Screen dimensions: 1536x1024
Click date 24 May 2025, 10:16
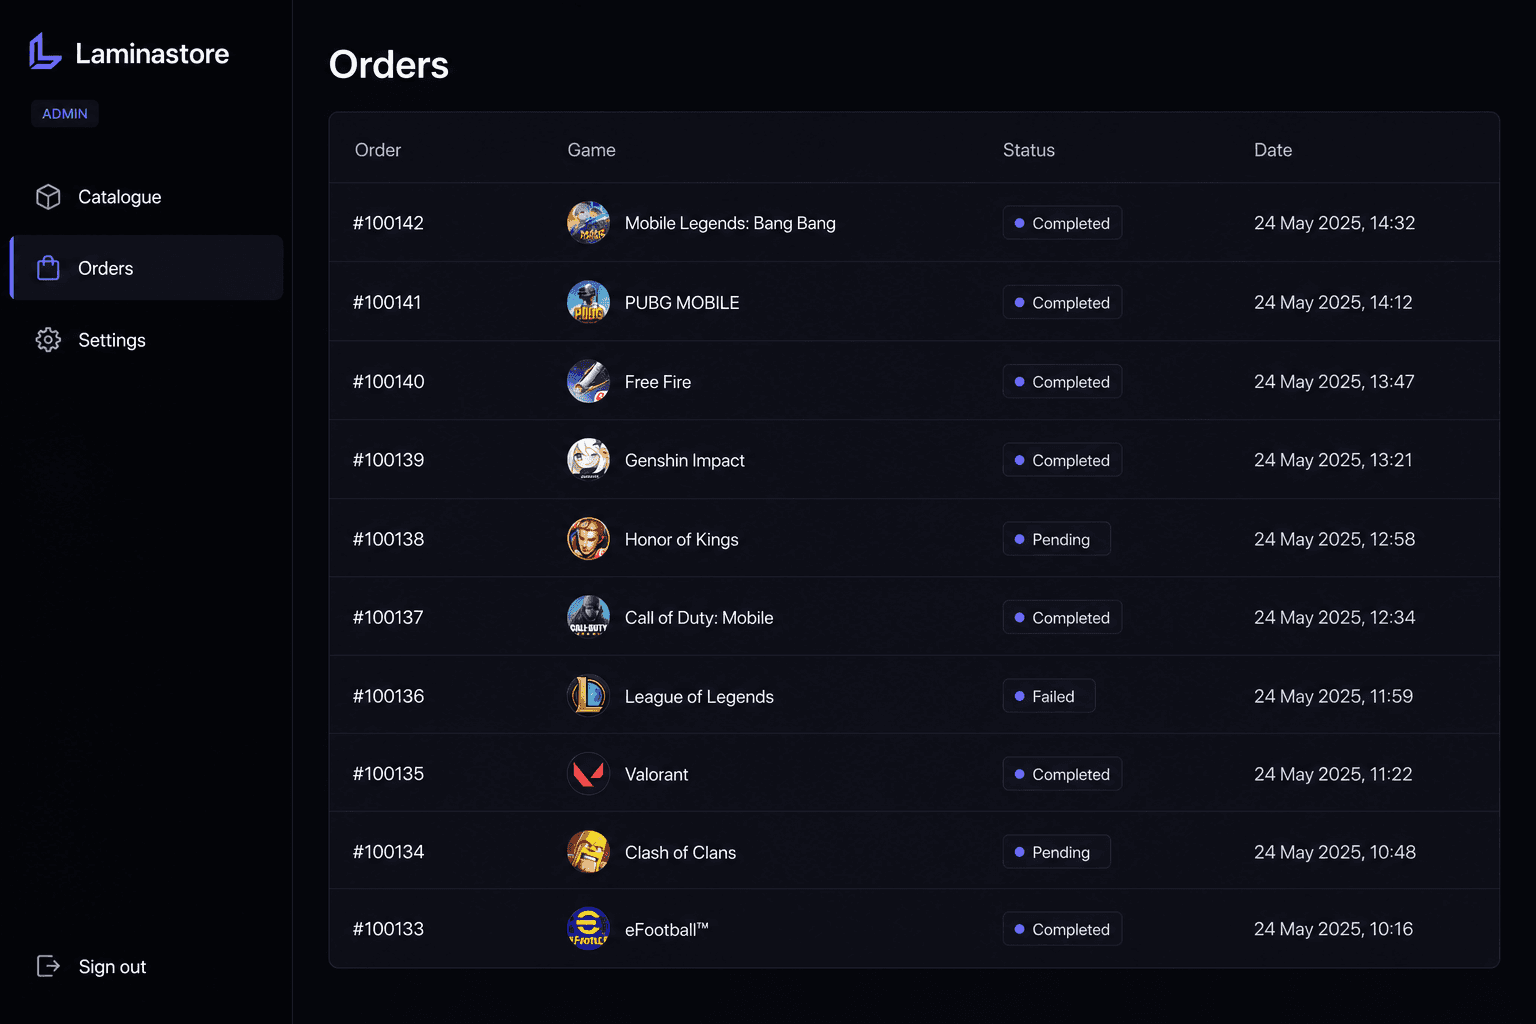point(1333,929)
